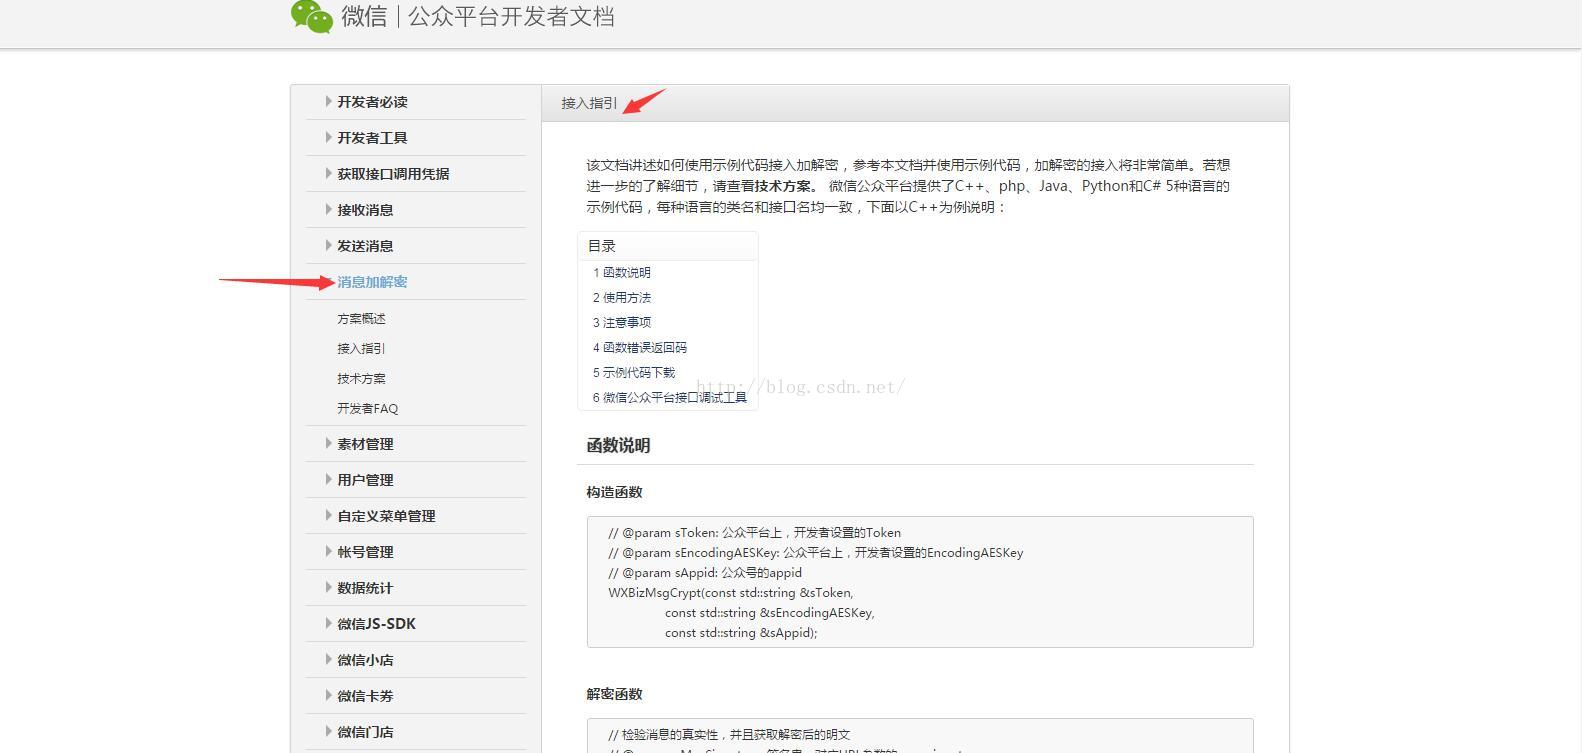Expand the 数据统计 section arrow
The width and height of the screenshot is (1582, 753).
pos(328,587)
